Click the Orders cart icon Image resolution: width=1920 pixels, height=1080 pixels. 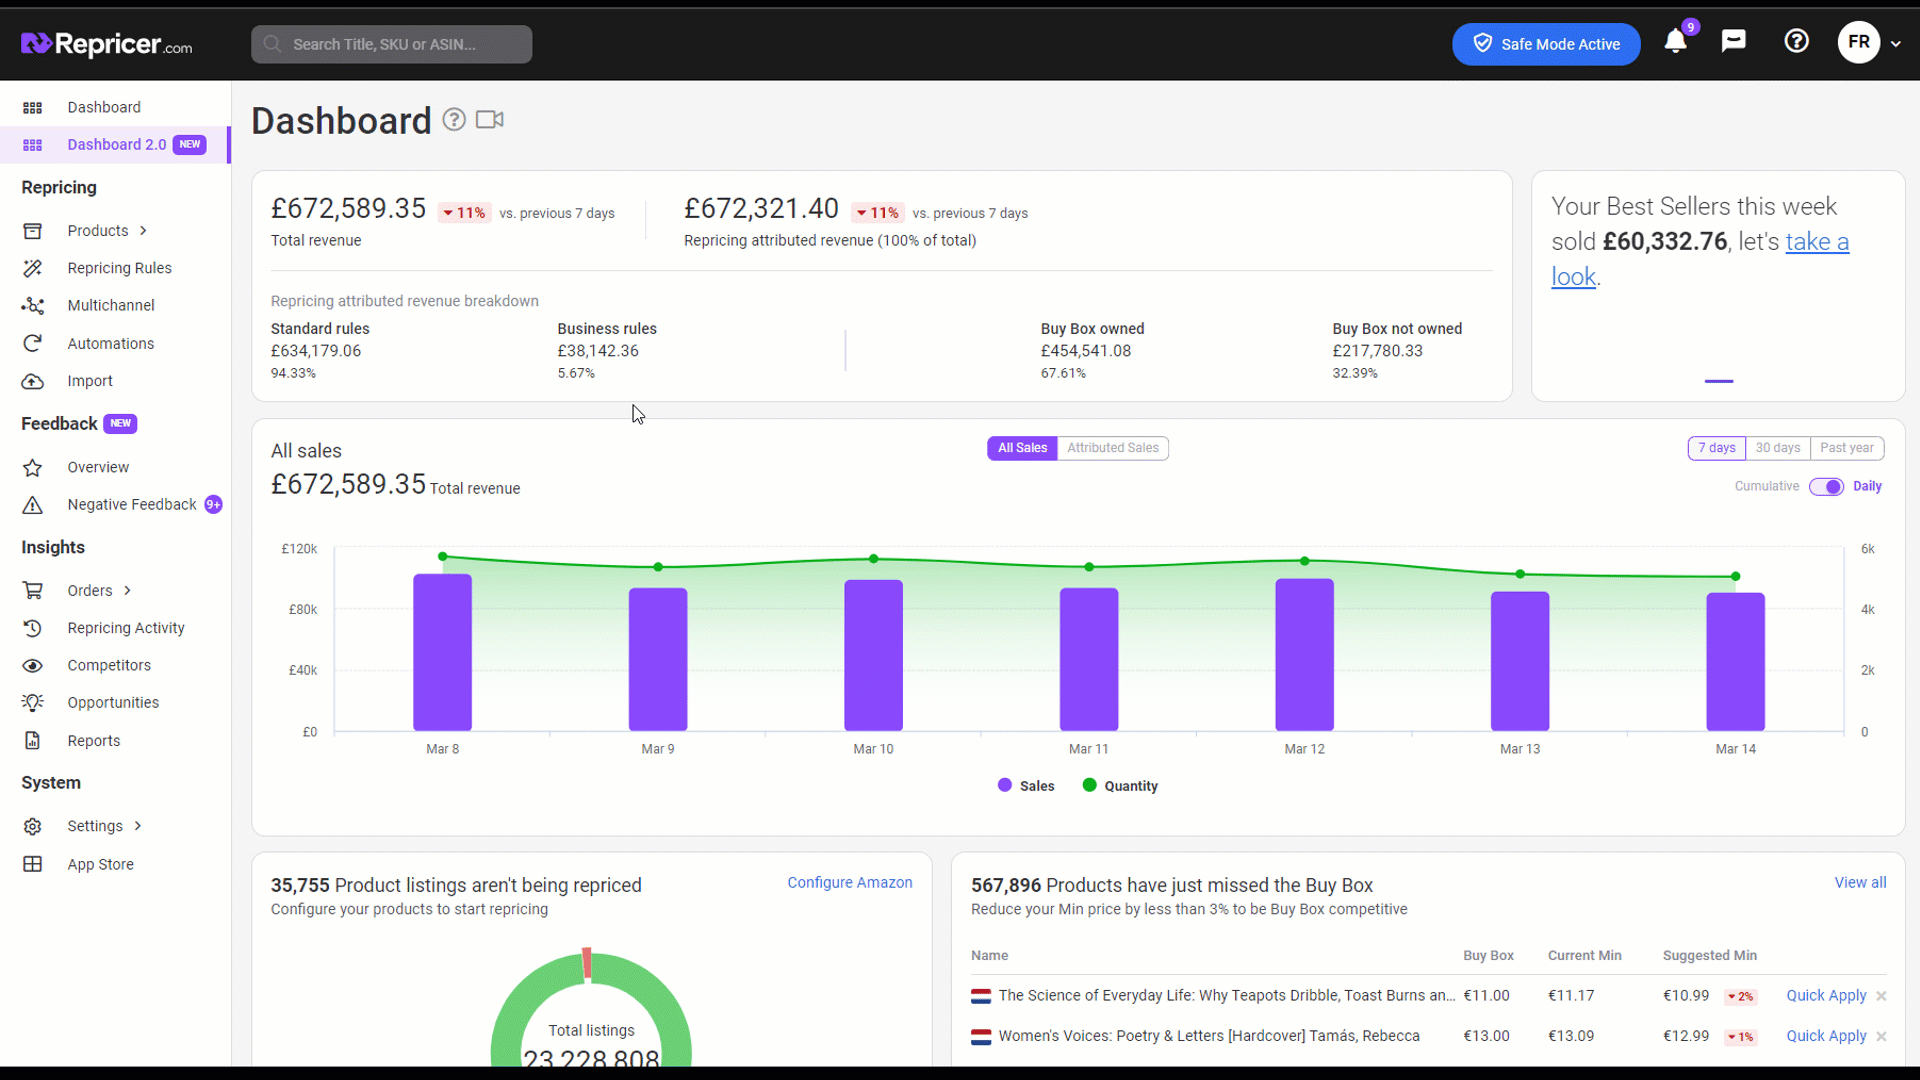point(33,591)
